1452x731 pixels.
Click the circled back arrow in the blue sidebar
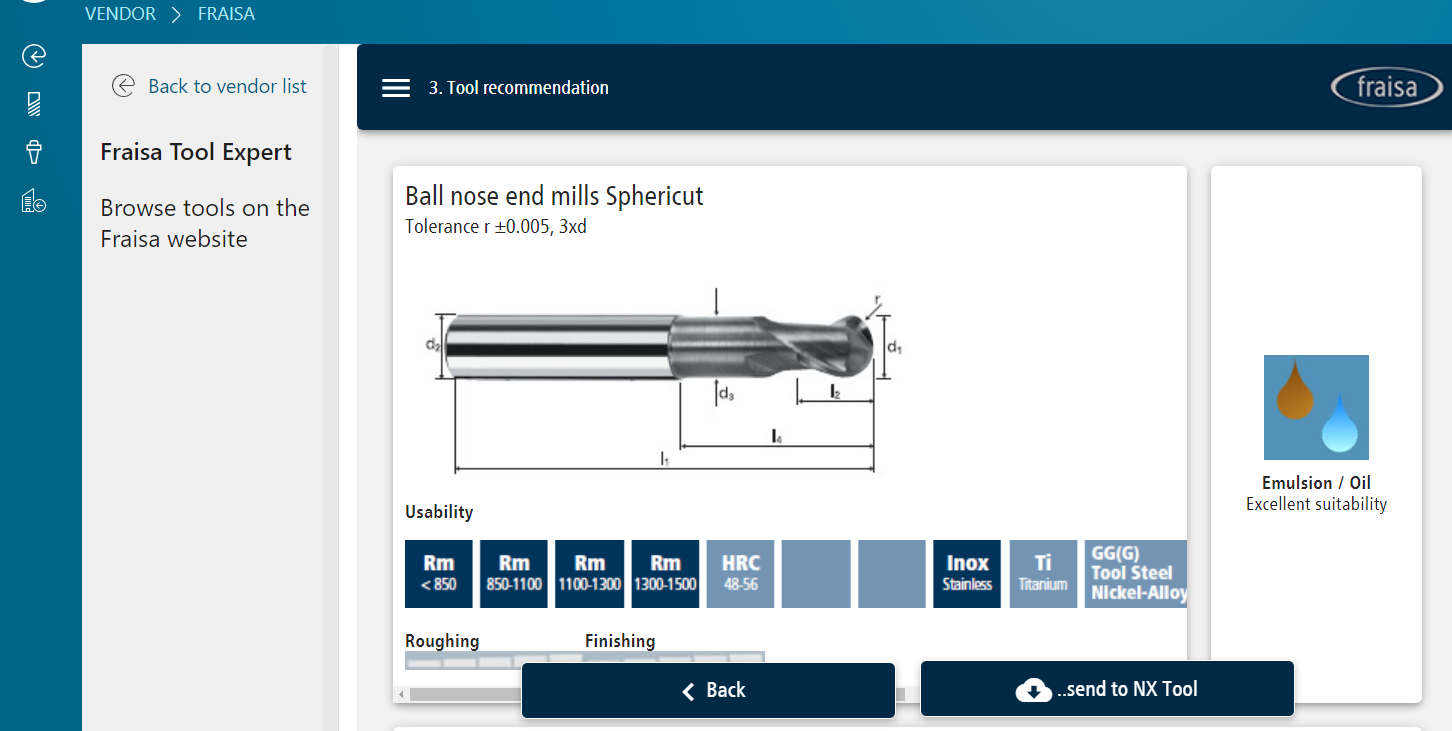click(34, 56)
